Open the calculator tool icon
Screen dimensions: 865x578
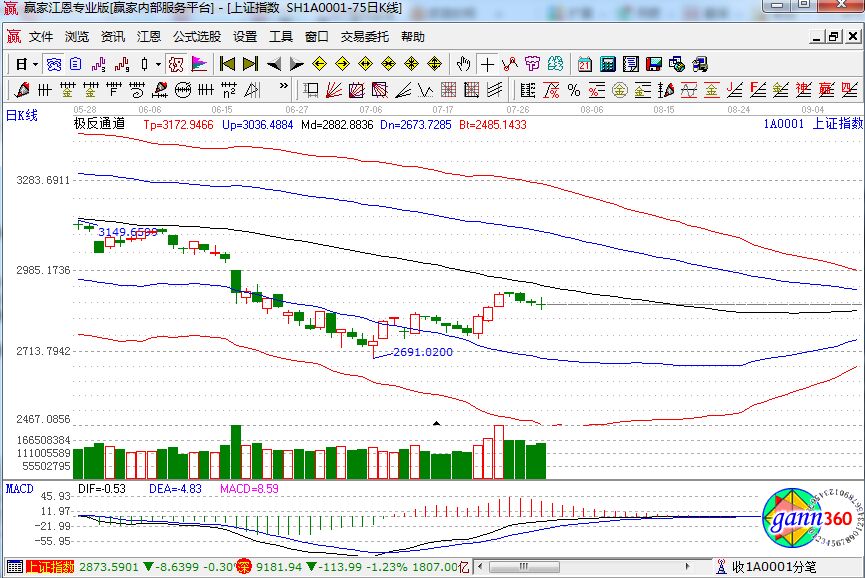607,64
